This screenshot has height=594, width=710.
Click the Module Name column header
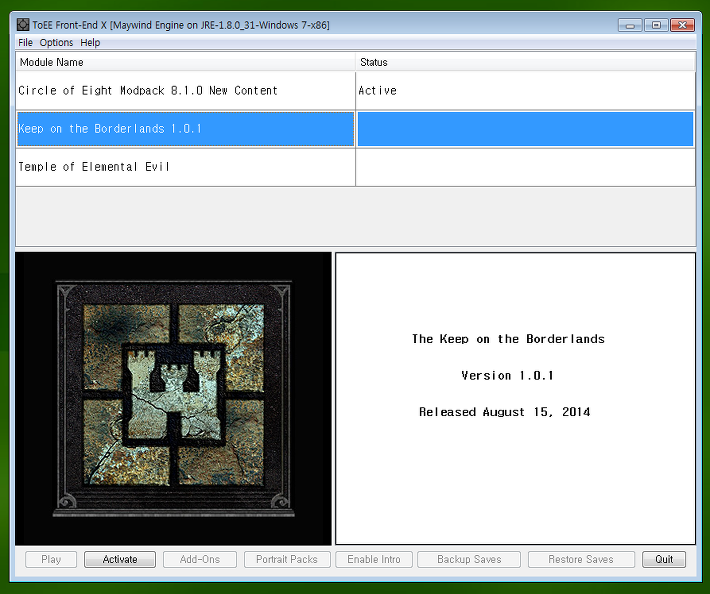tap(186, 62)
